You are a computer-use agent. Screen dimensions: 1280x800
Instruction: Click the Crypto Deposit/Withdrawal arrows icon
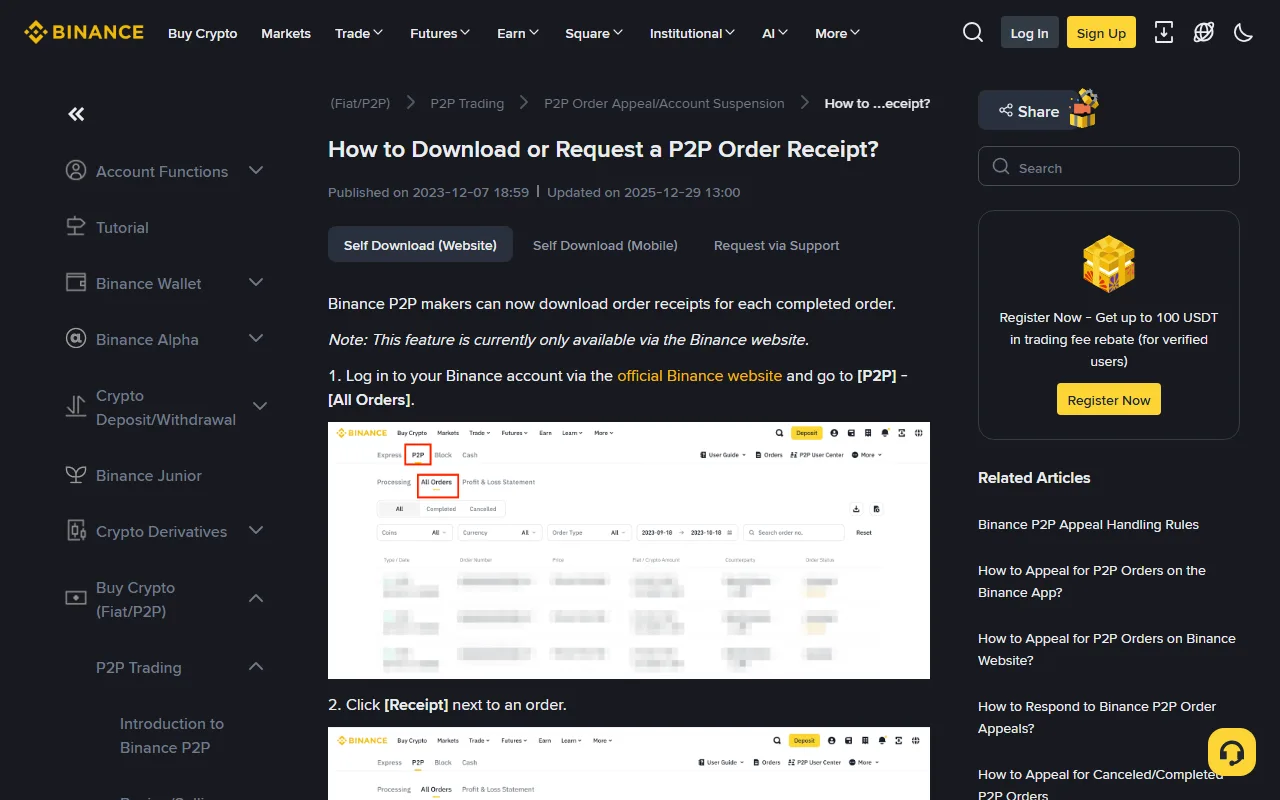[x=76, y=407]
